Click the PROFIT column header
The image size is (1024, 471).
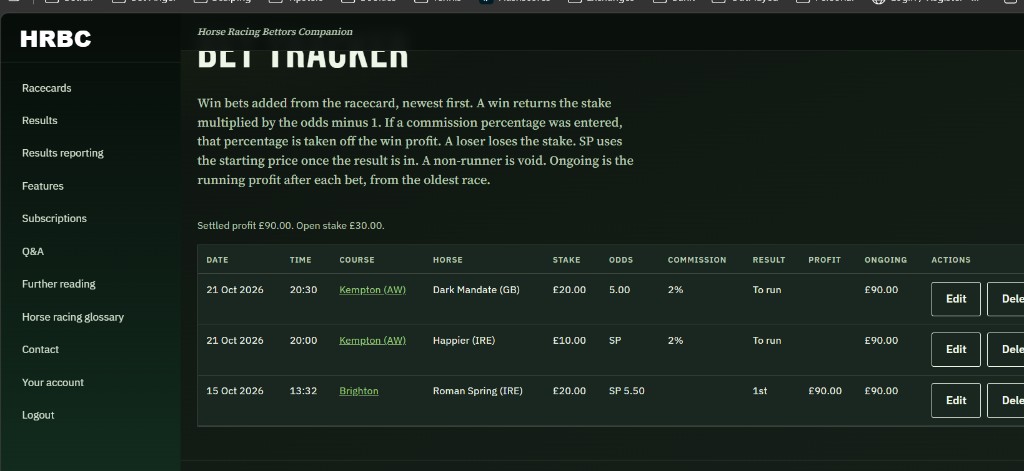click(x=824, y=260)
